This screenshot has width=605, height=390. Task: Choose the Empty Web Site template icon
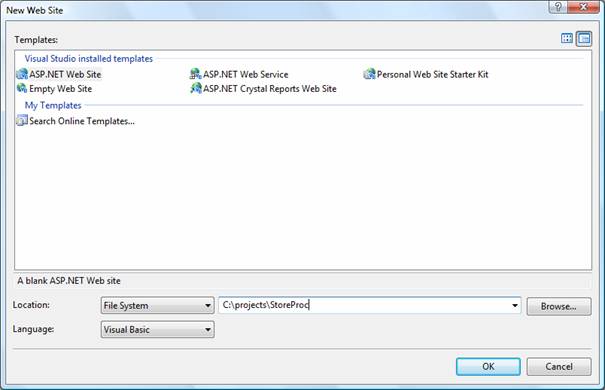(x=22, y=88)
